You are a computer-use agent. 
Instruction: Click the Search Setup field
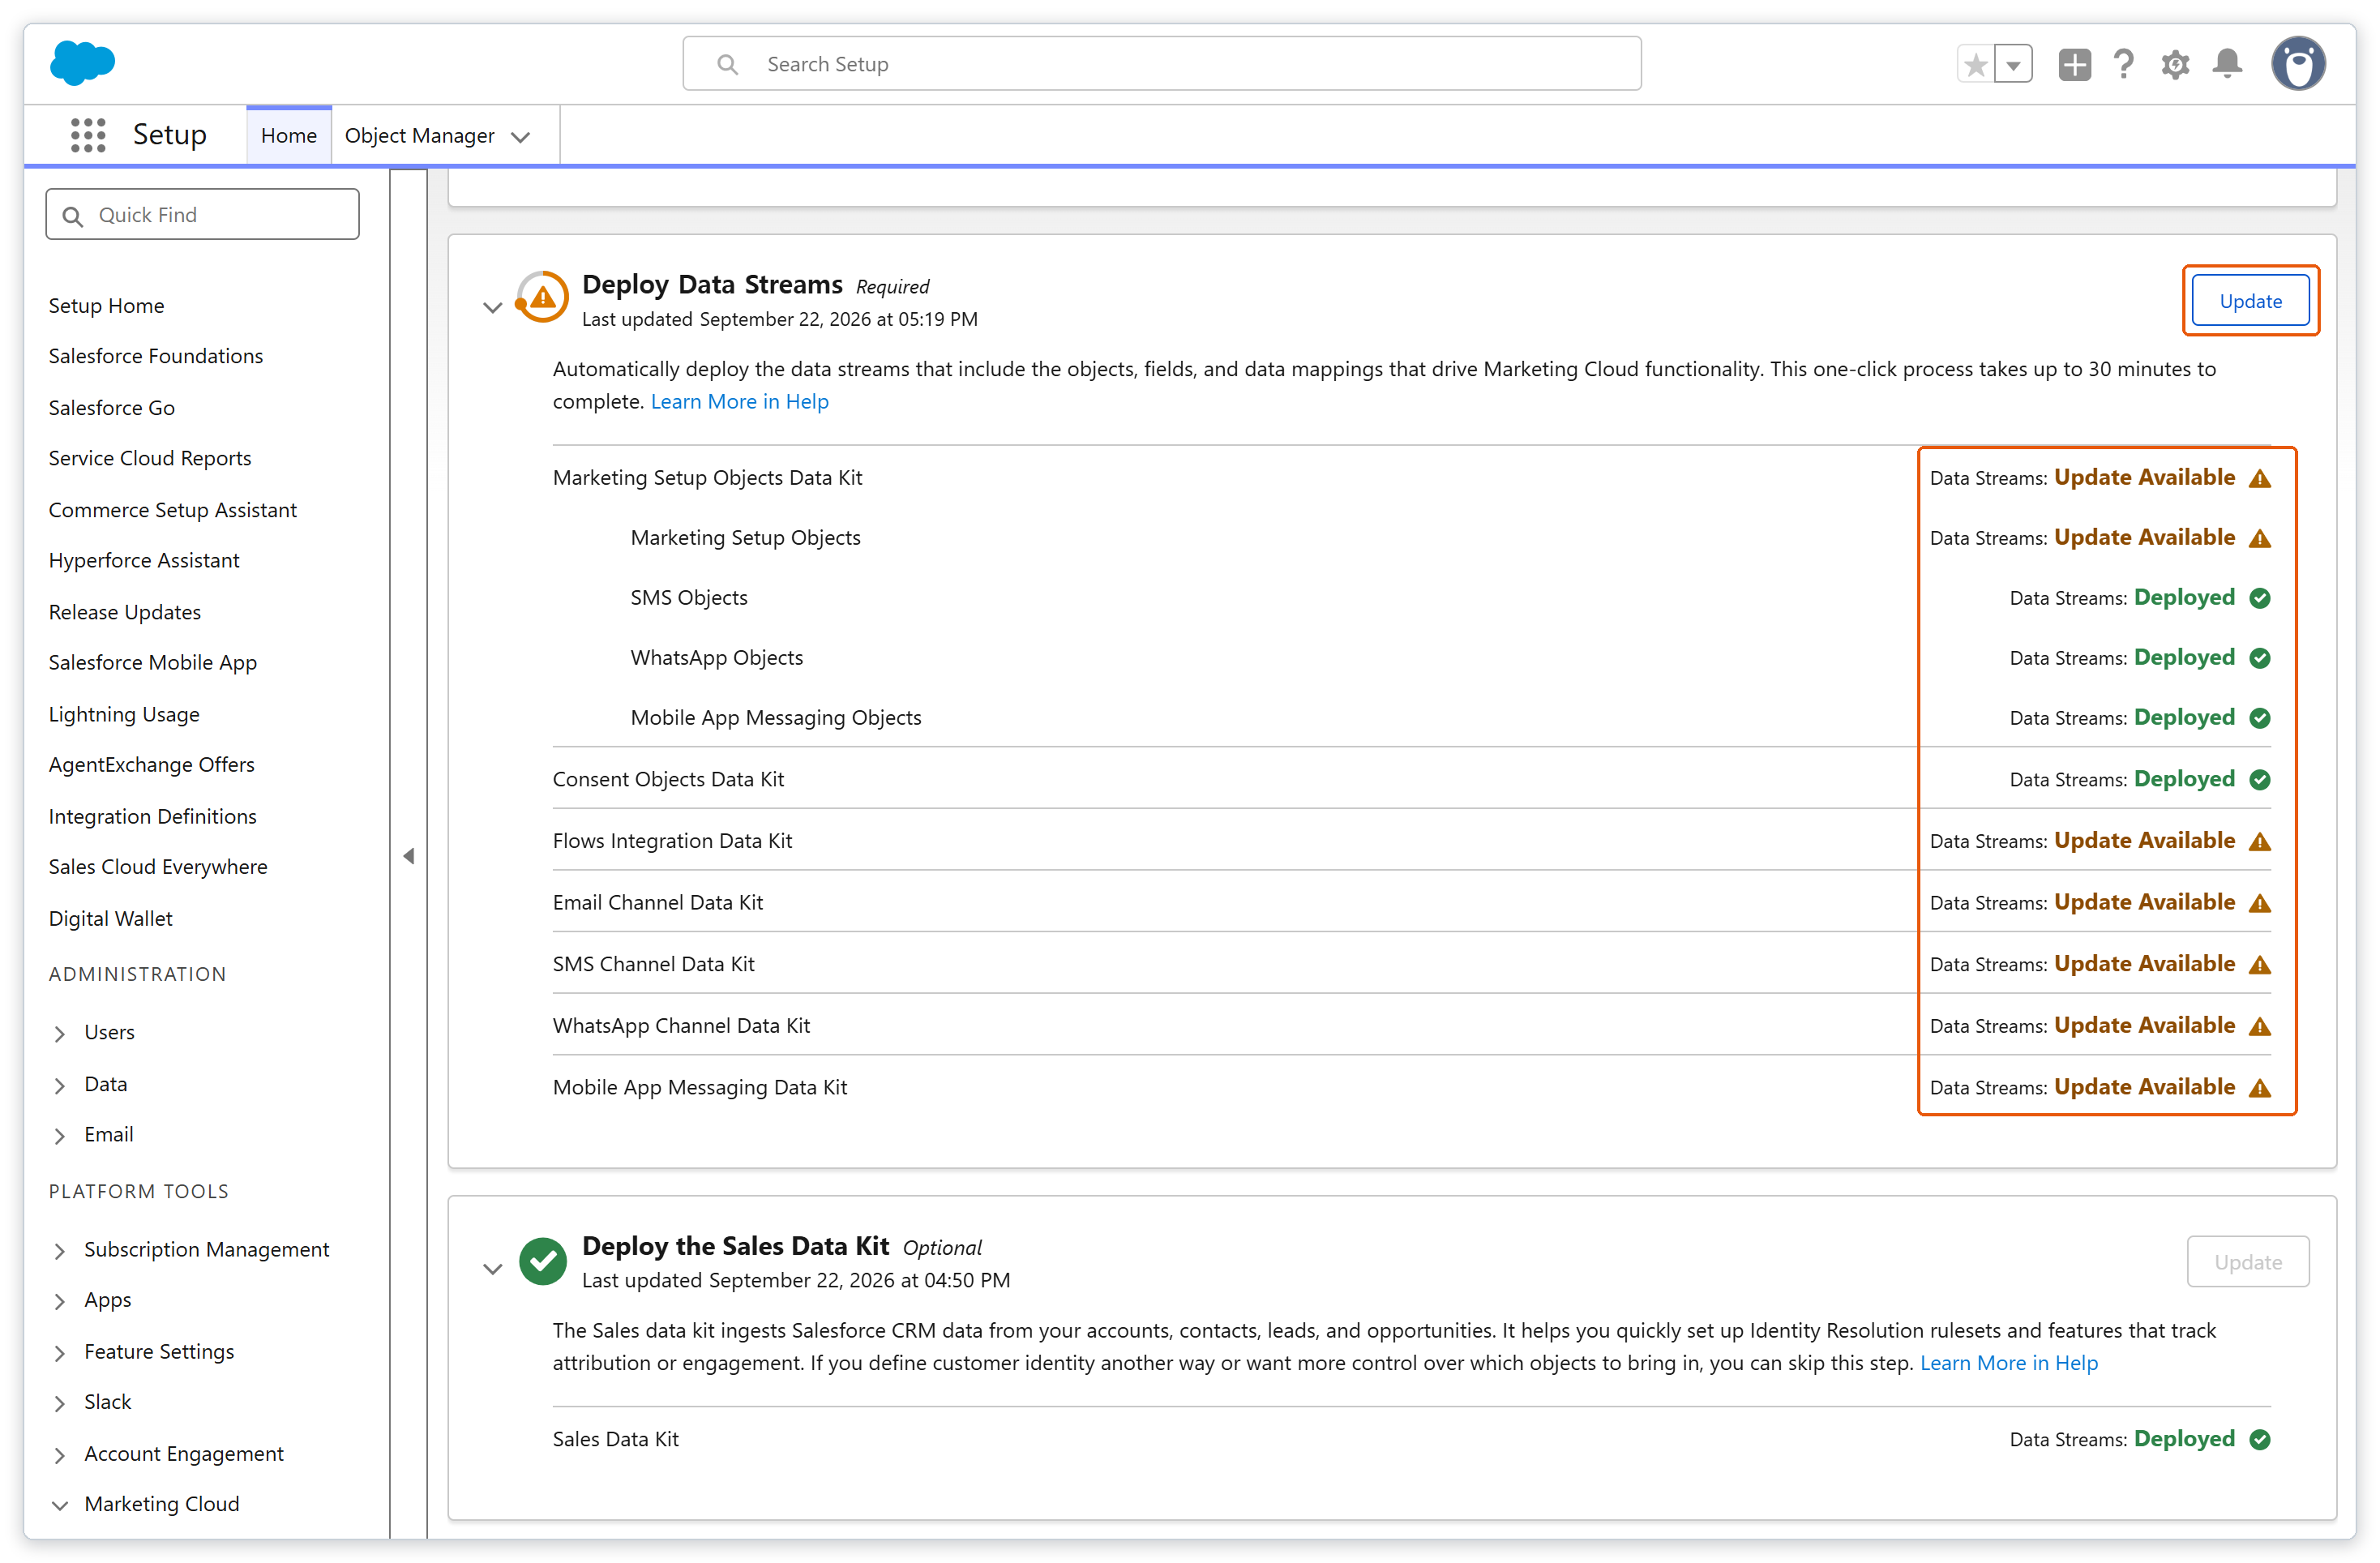pos(1161,64)
